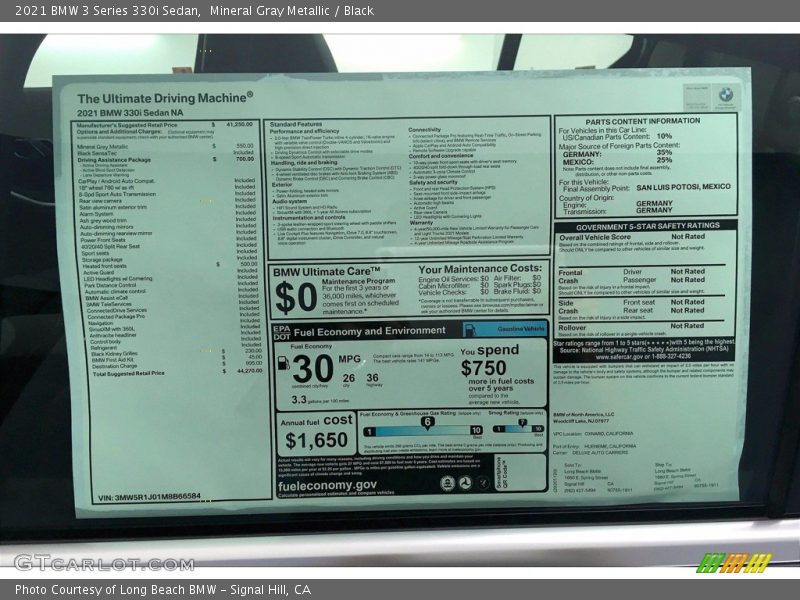Click the 'Safety and security' heading
The height and width of the screenshot is (600, 800).
tap(433, 182)
